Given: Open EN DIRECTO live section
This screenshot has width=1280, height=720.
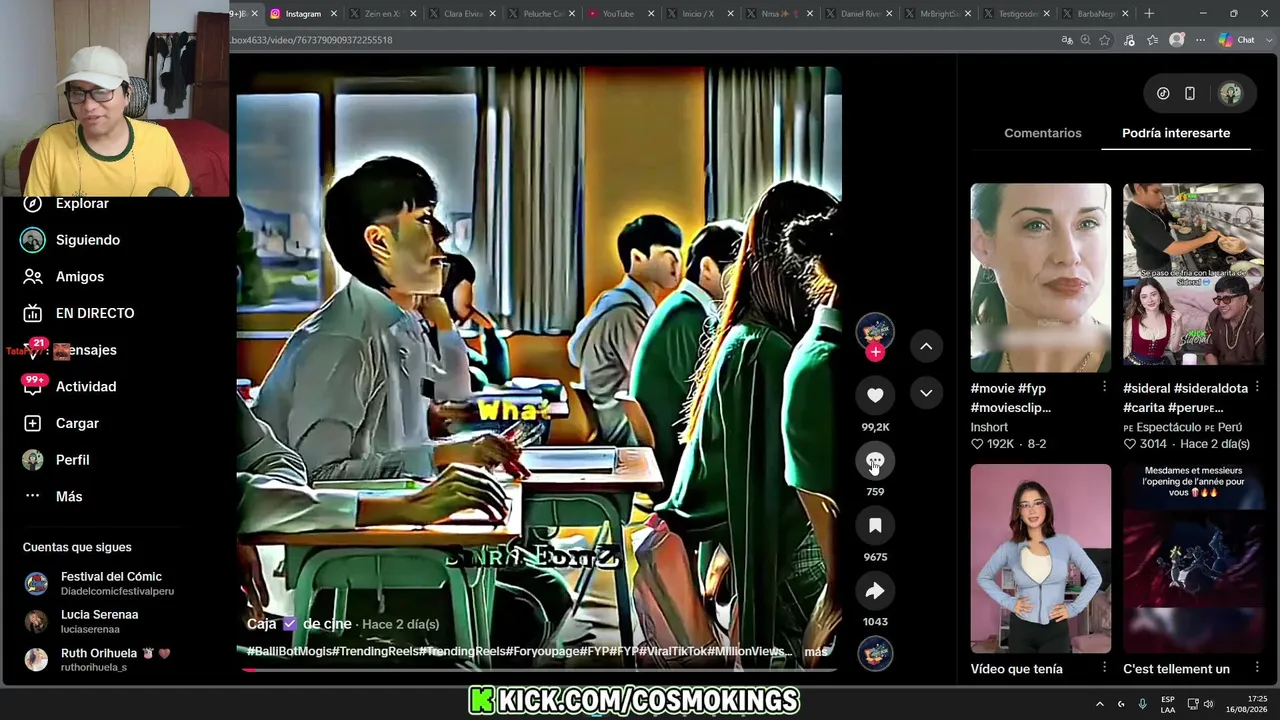Looking at the screenshot, I should point(79,313).
